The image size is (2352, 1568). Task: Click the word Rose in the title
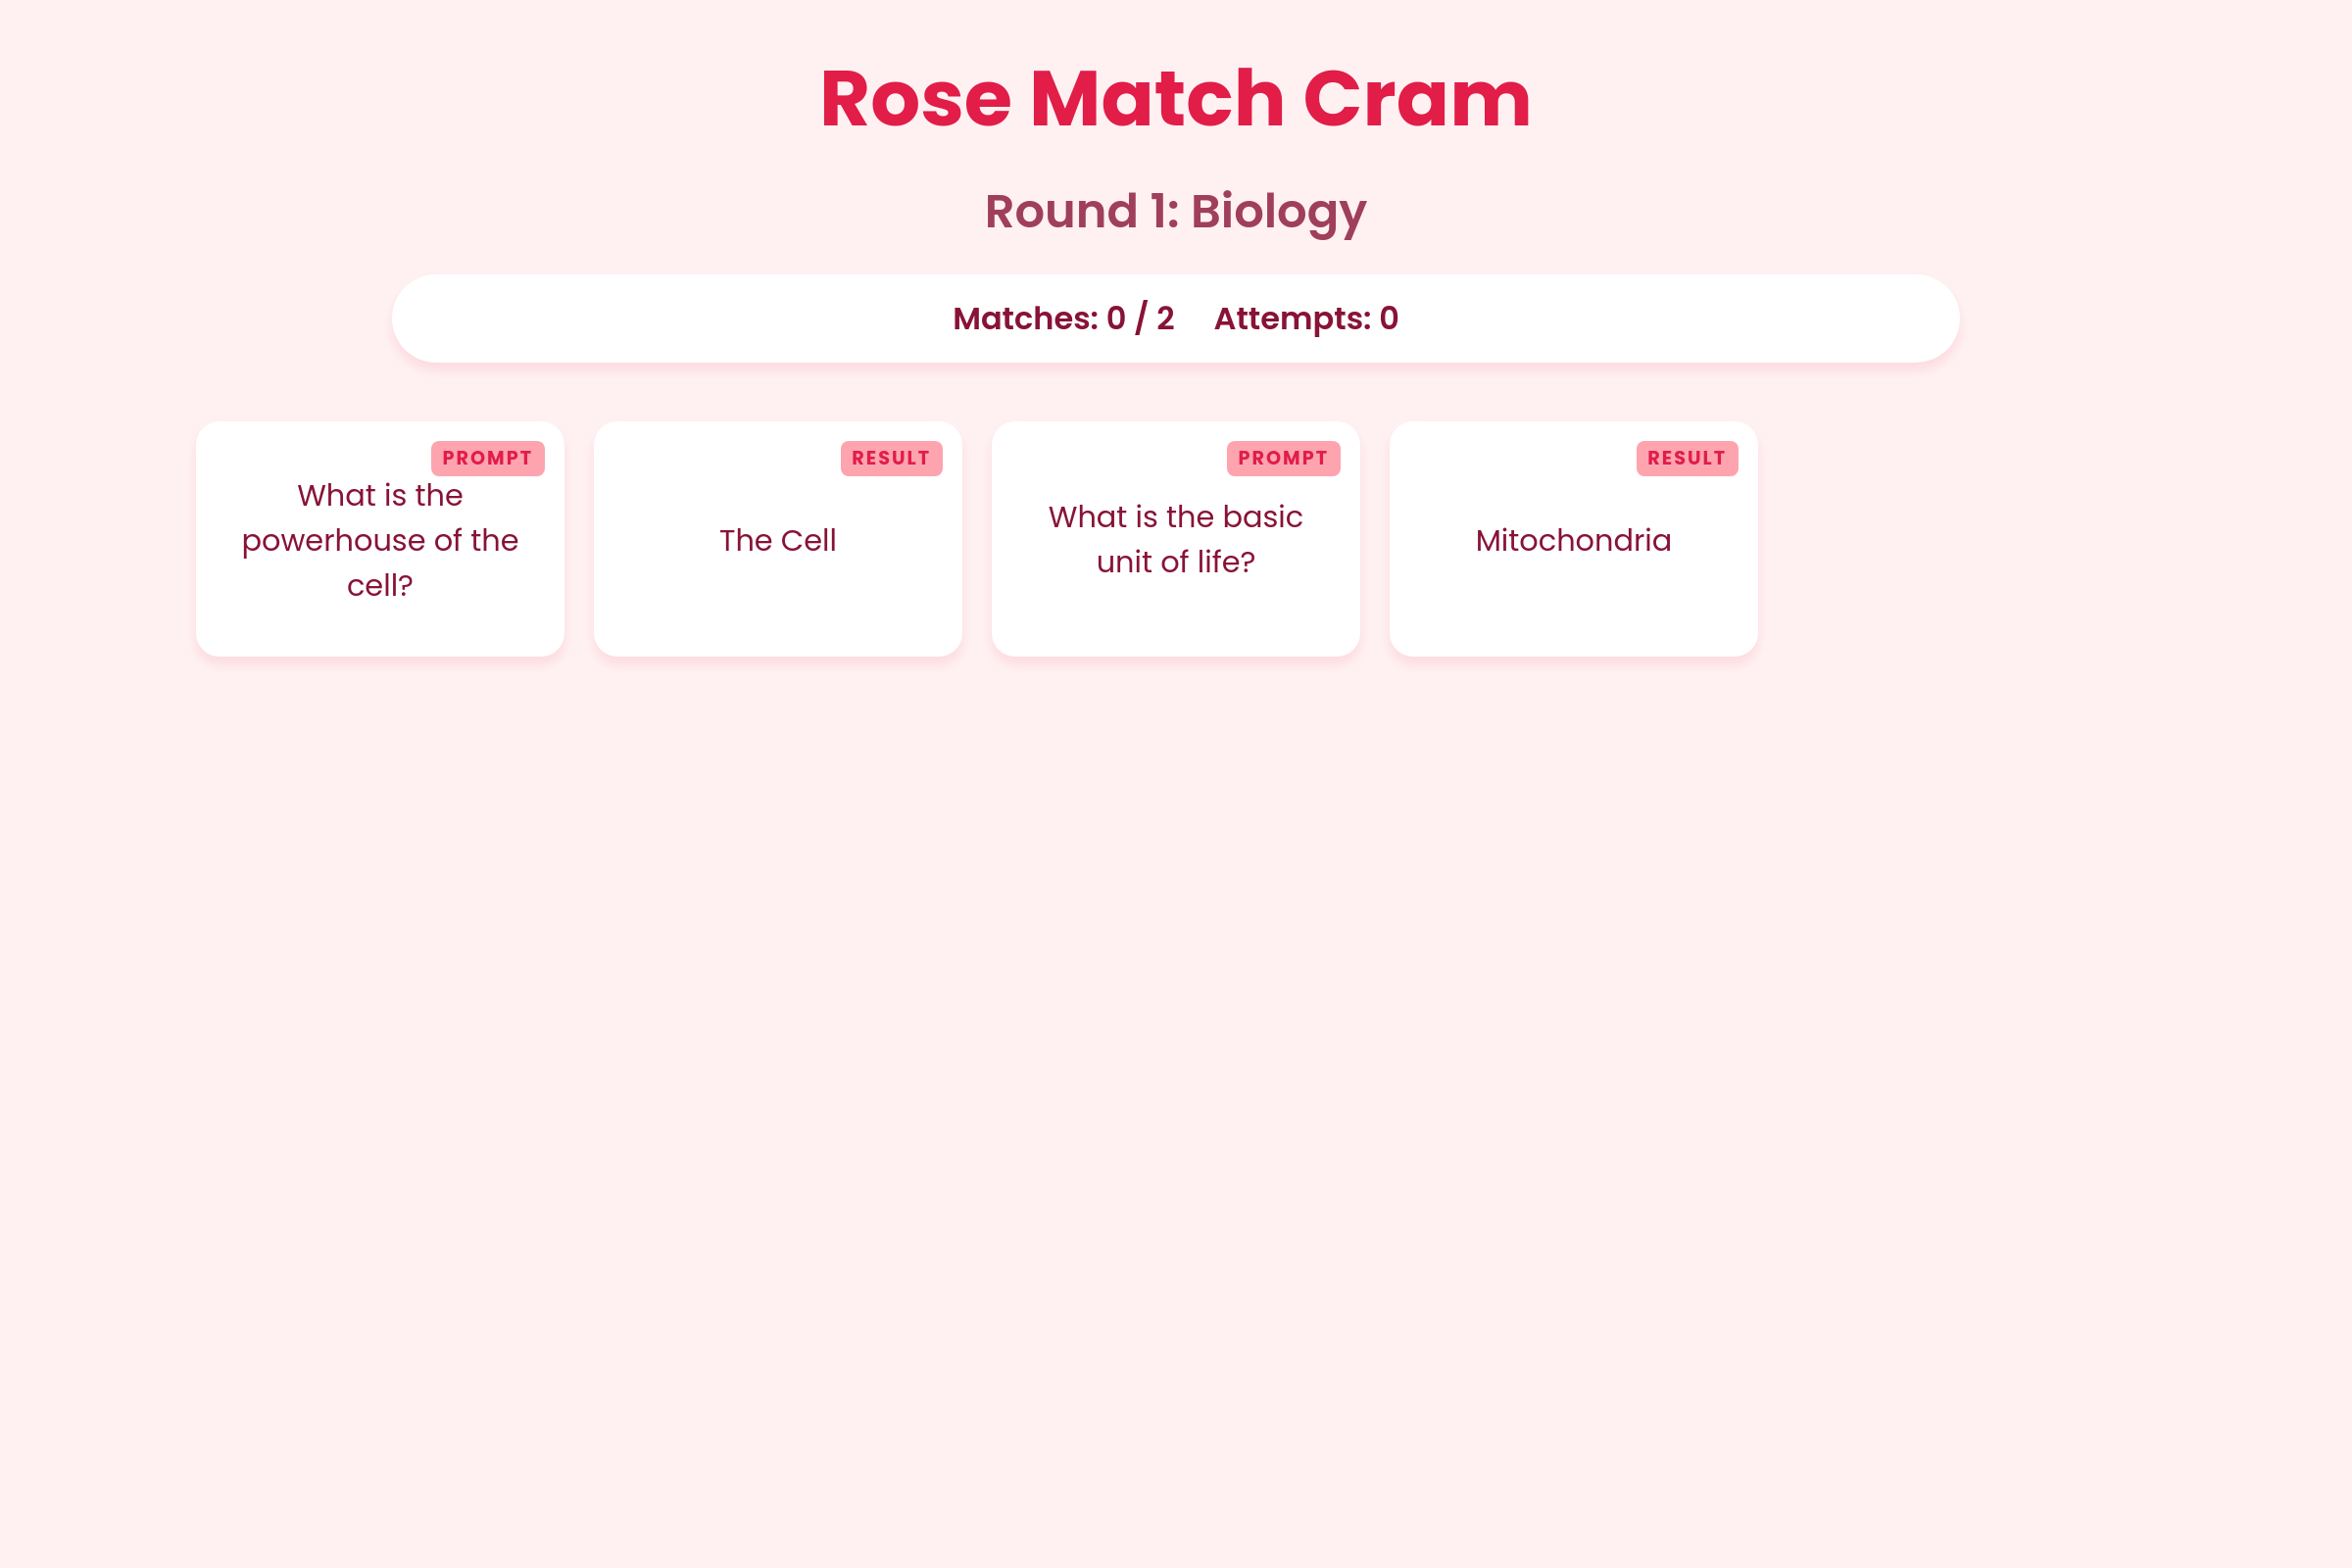[x=916, y=98]
